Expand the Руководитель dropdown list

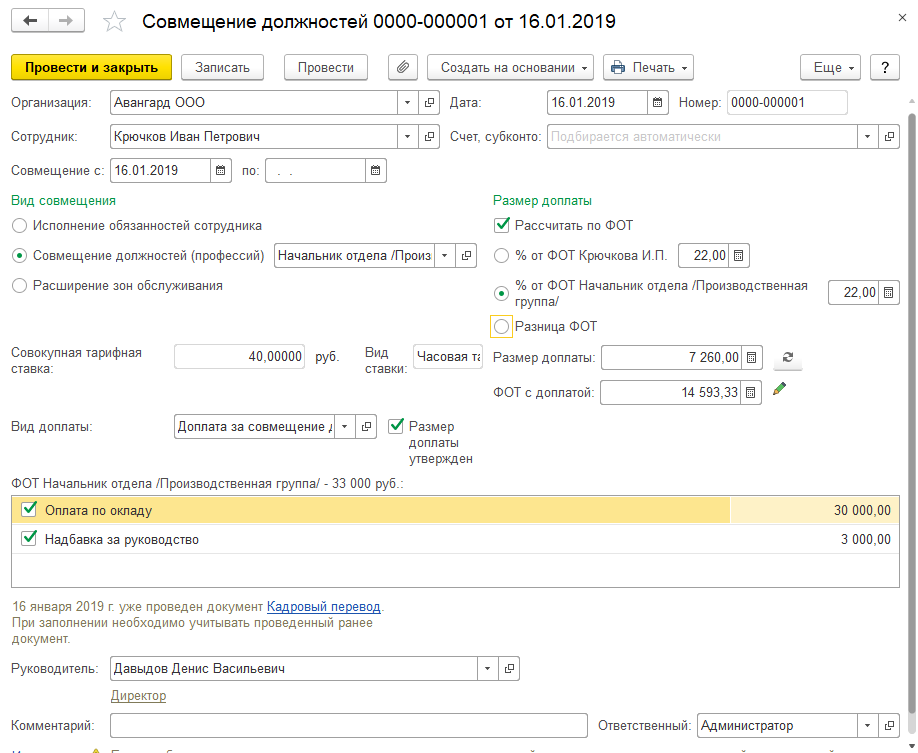click(x=487, y=668)
